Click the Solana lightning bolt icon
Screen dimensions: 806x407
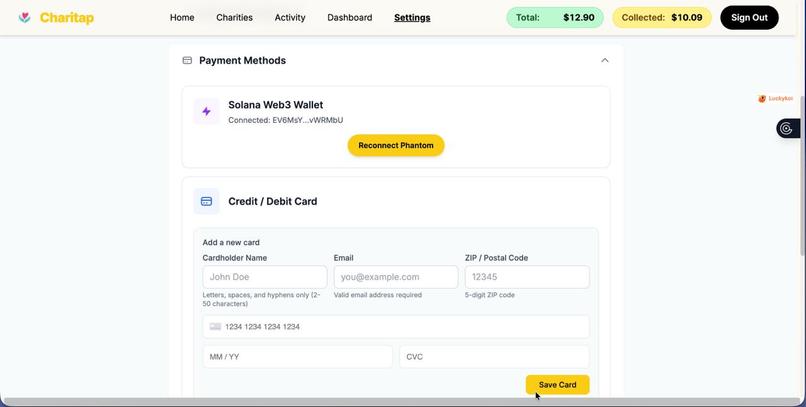[206, 112]
